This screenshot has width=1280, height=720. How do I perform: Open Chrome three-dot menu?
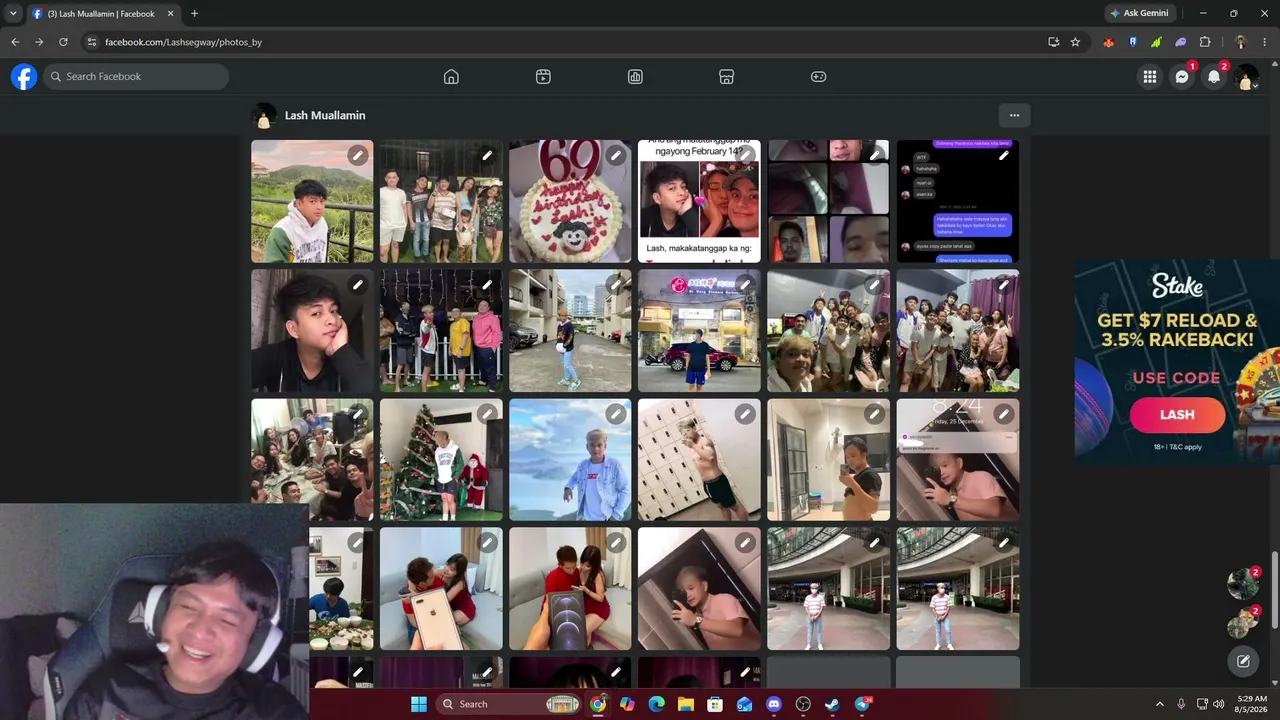1265,42
